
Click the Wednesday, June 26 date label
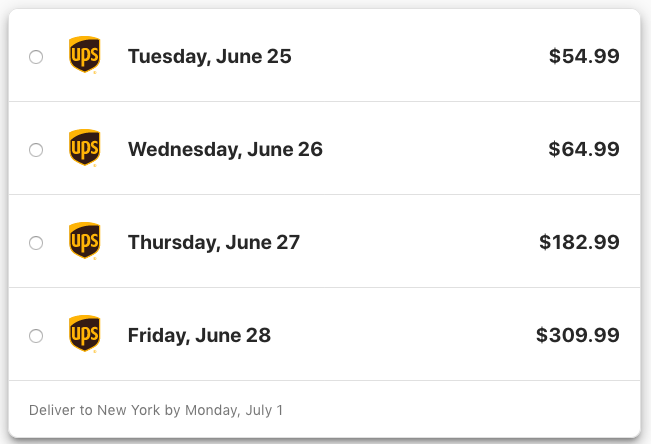point(225,150)
